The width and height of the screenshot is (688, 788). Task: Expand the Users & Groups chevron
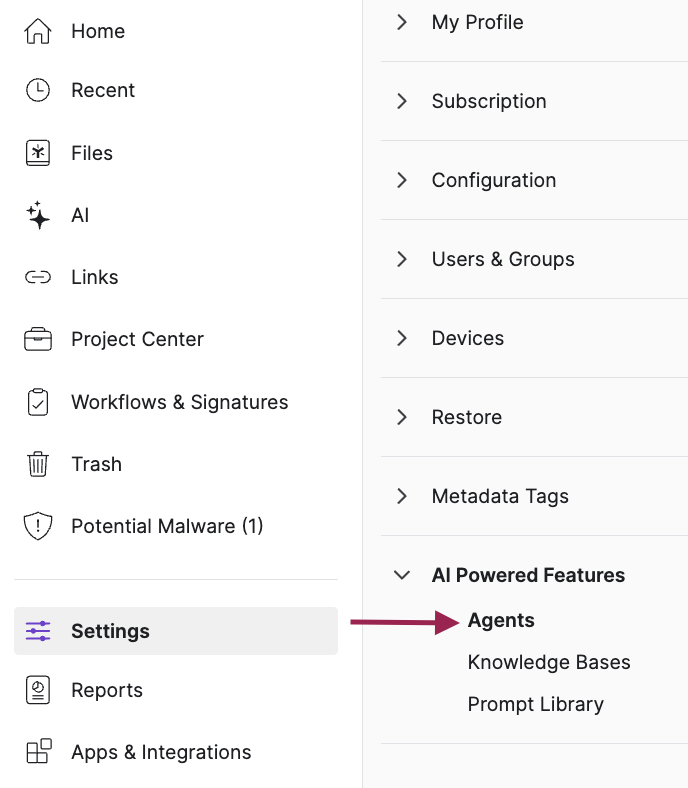tap(402, 259)
